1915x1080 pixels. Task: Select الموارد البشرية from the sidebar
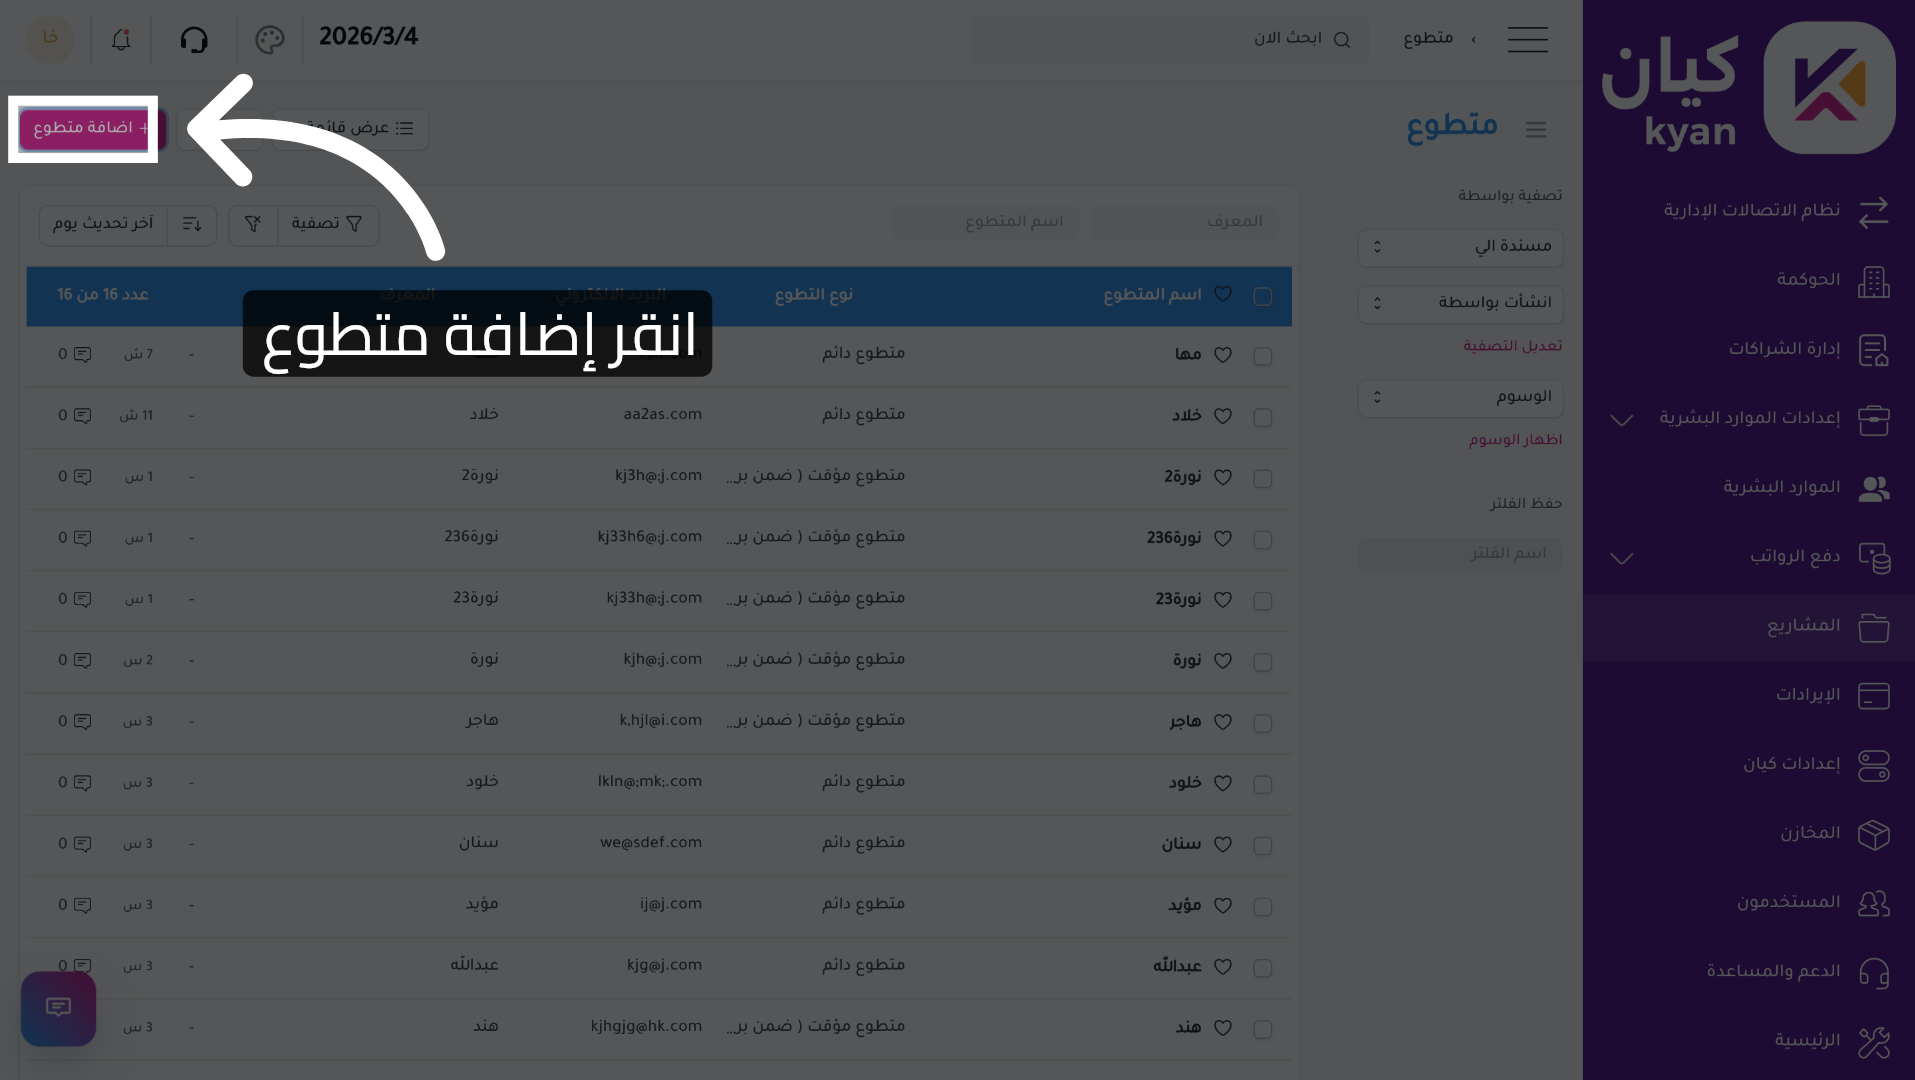1875,488
